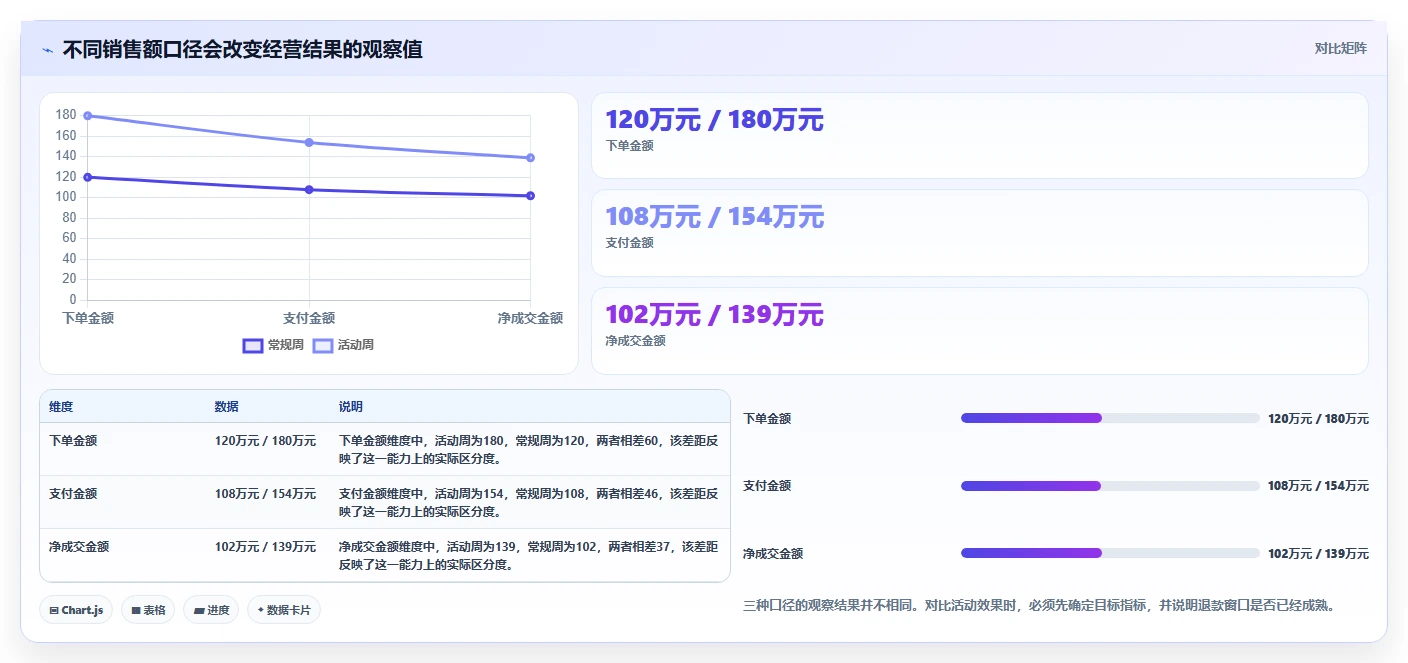The width and height of the screenshot is (1408, 663).
Task: Click the 120万元 / 180万元 data card value
Action: 714,120
